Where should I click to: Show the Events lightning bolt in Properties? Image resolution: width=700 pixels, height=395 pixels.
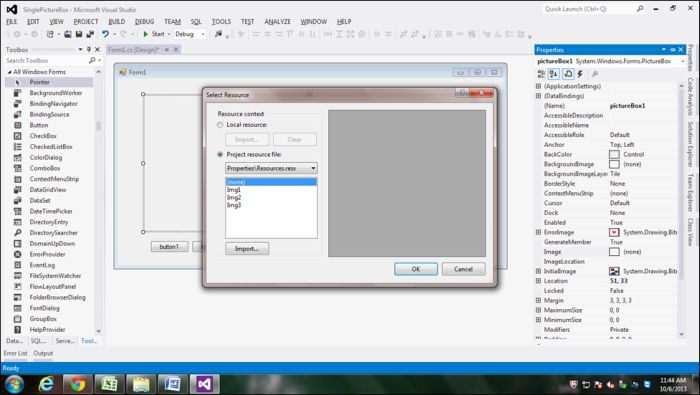[580, 74]
